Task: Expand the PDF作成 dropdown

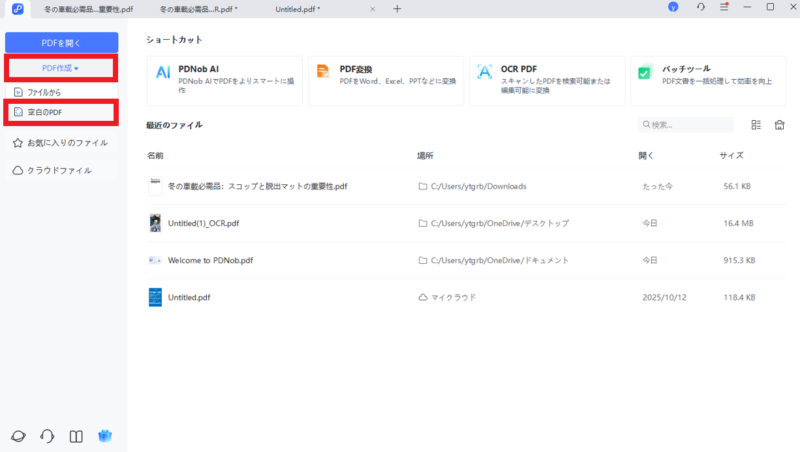Action: pos(61,68)
